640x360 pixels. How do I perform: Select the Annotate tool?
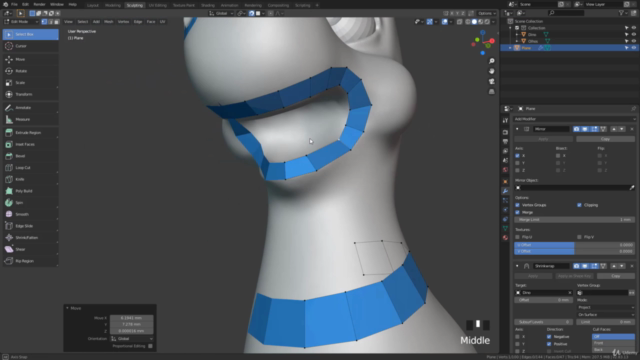coord(31,108)
